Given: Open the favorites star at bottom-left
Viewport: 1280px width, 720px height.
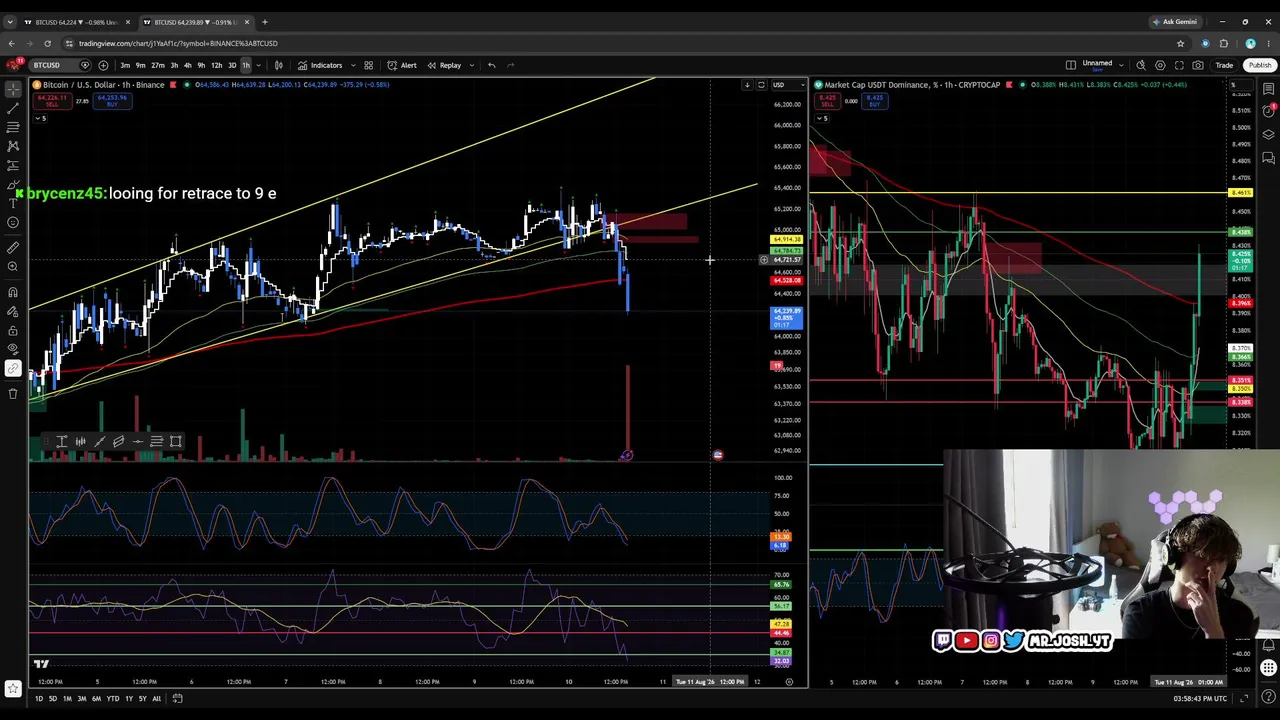Looking at the screenshot, I should tap(13, 688).
